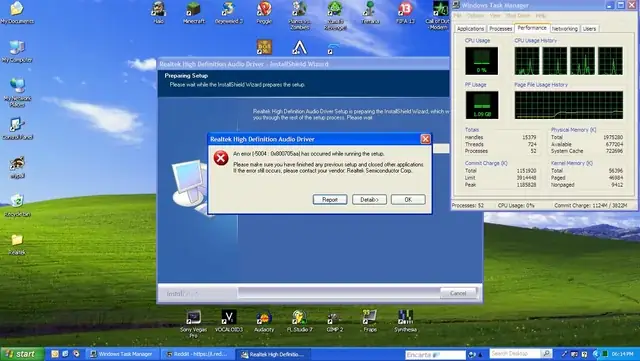Open the Users tab in Task Manager
The image size is (640, 361).
pos(589,29)
